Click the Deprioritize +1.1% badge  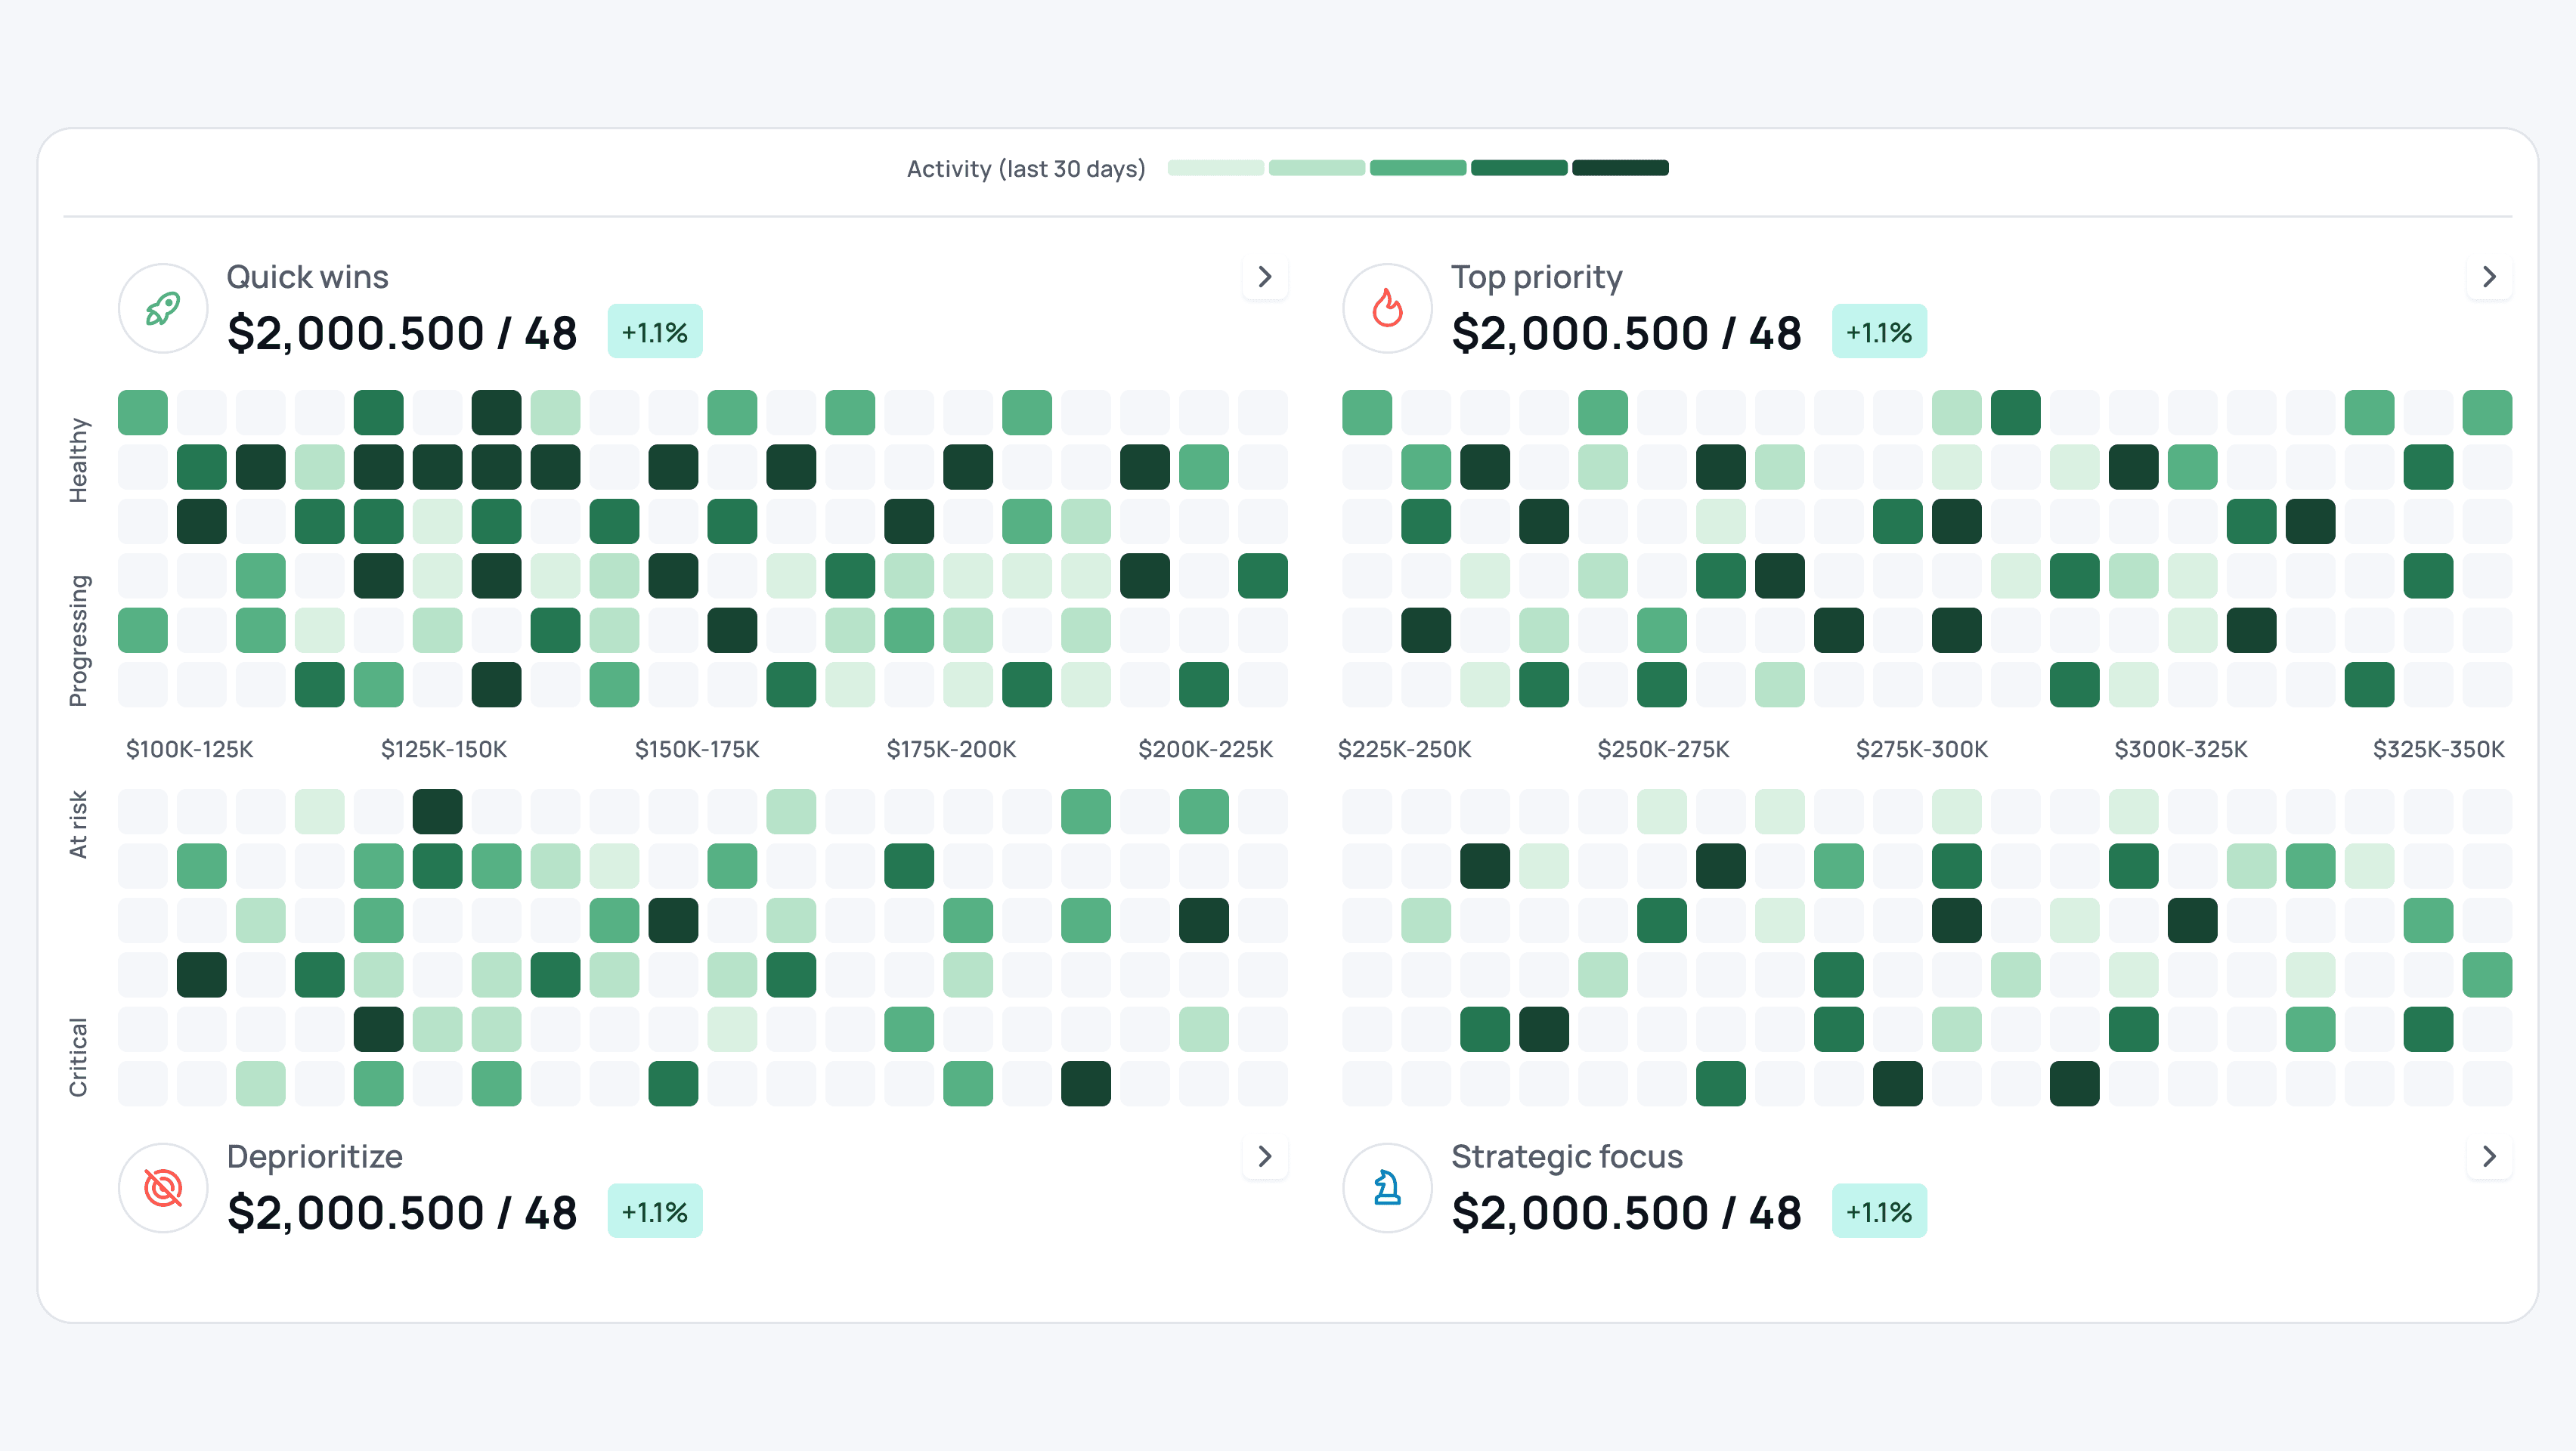655,1212
